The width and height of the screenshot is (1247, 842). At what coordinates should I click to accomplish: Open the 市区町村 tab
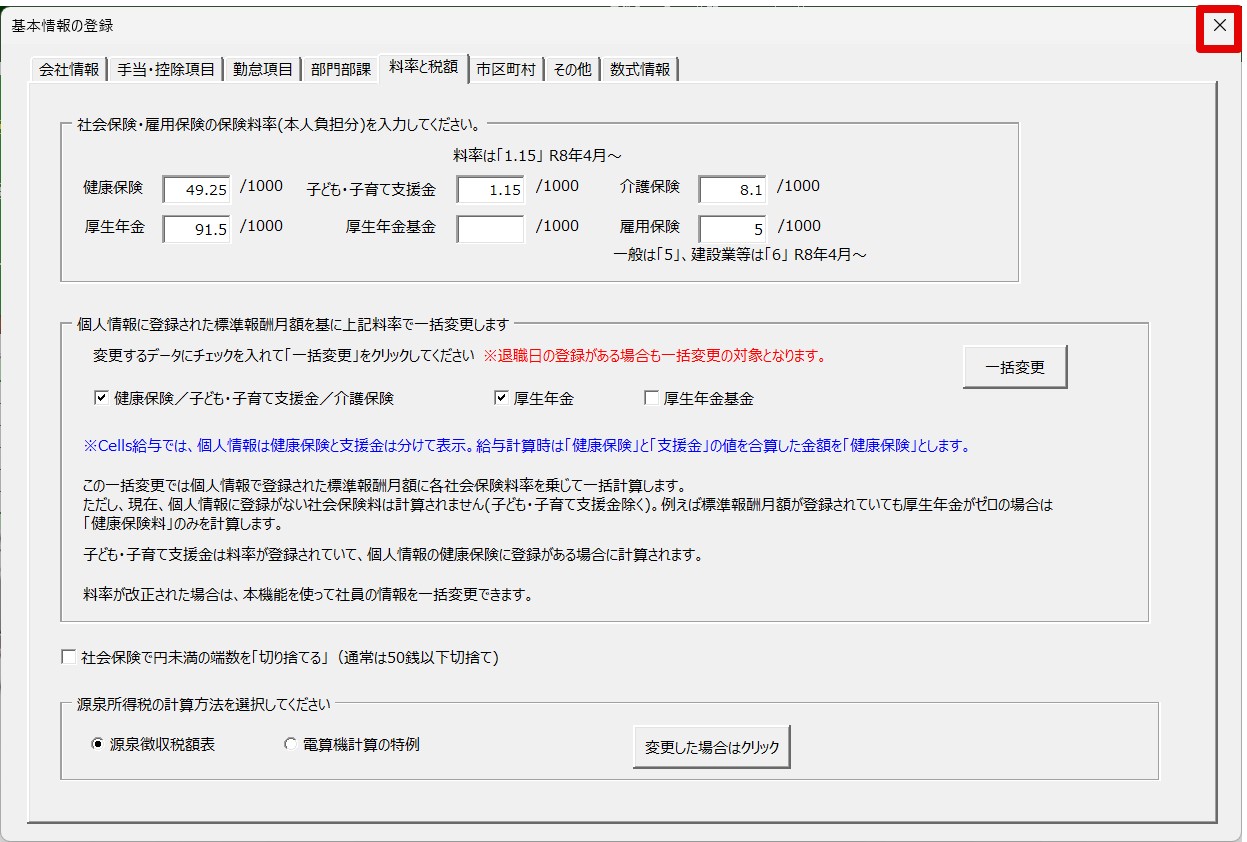[505, 70]
